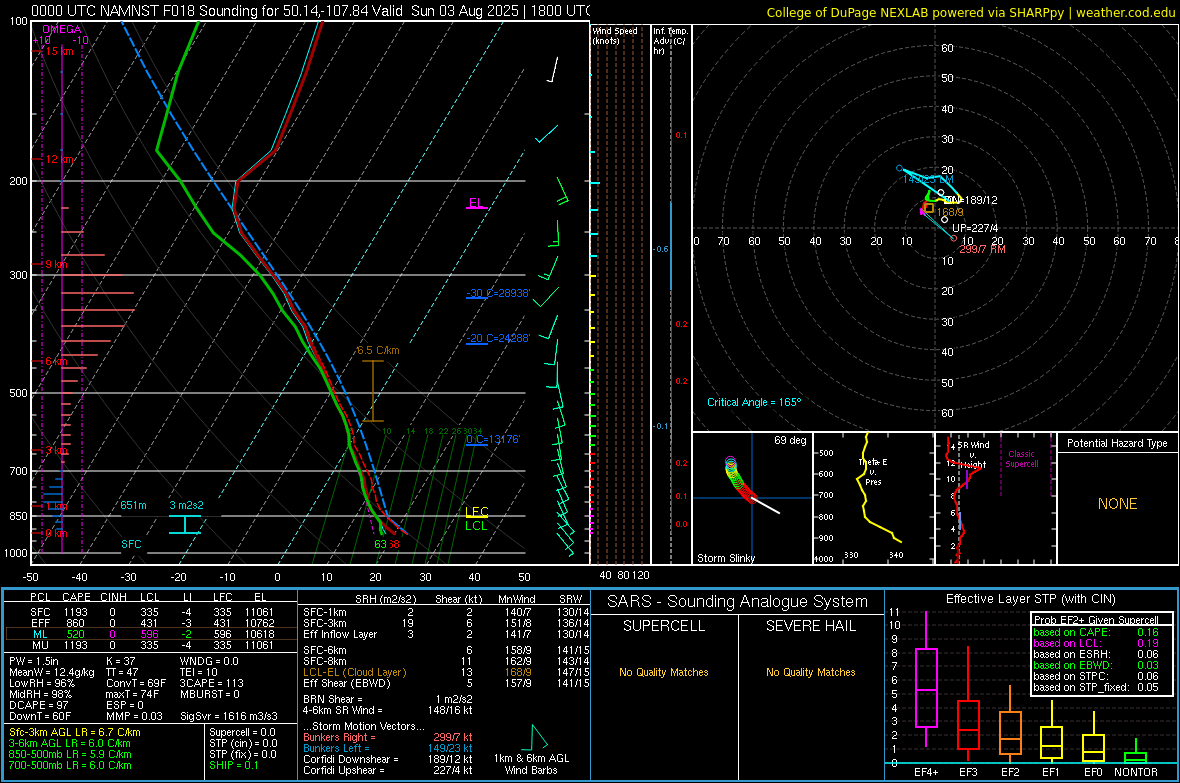Select the SFC-1km row in SRH table
This screenshot has height=783, width=1180.
444,612
